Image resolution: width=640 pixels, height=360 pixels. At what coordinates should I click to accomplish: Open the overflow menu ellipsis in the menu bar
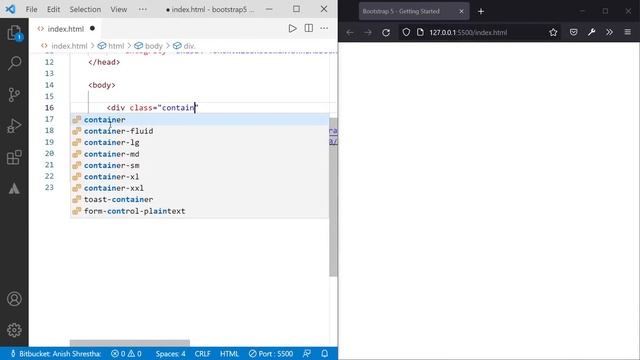pos(142,9)
